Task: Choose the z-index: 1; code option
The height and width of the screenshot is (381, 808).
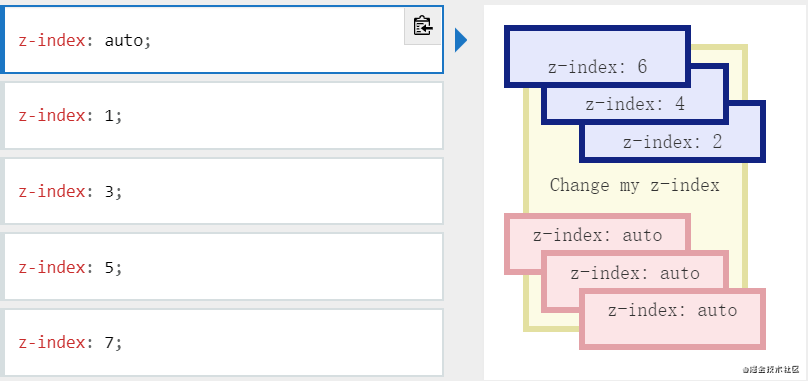Action: 223,115
